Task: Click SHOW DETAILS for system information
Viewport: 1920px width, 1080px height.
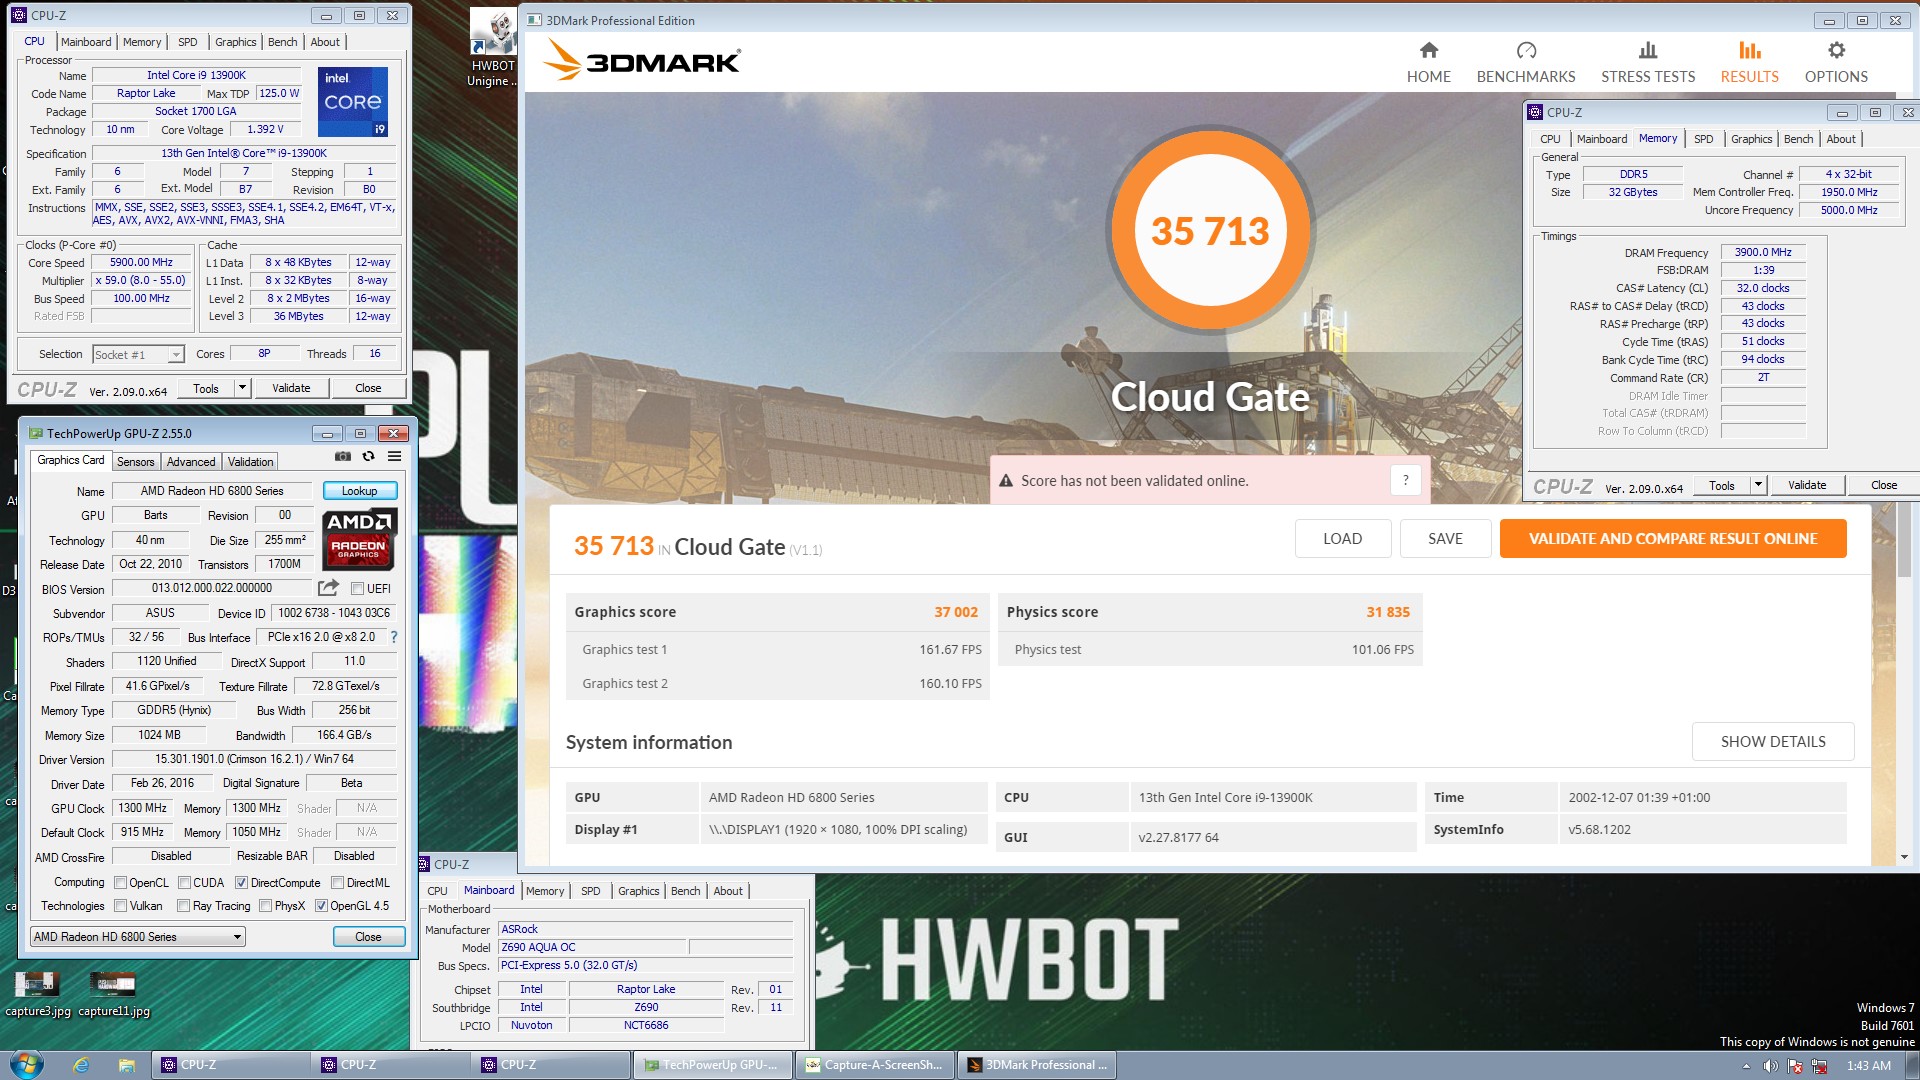Action: coord(1772,741)
